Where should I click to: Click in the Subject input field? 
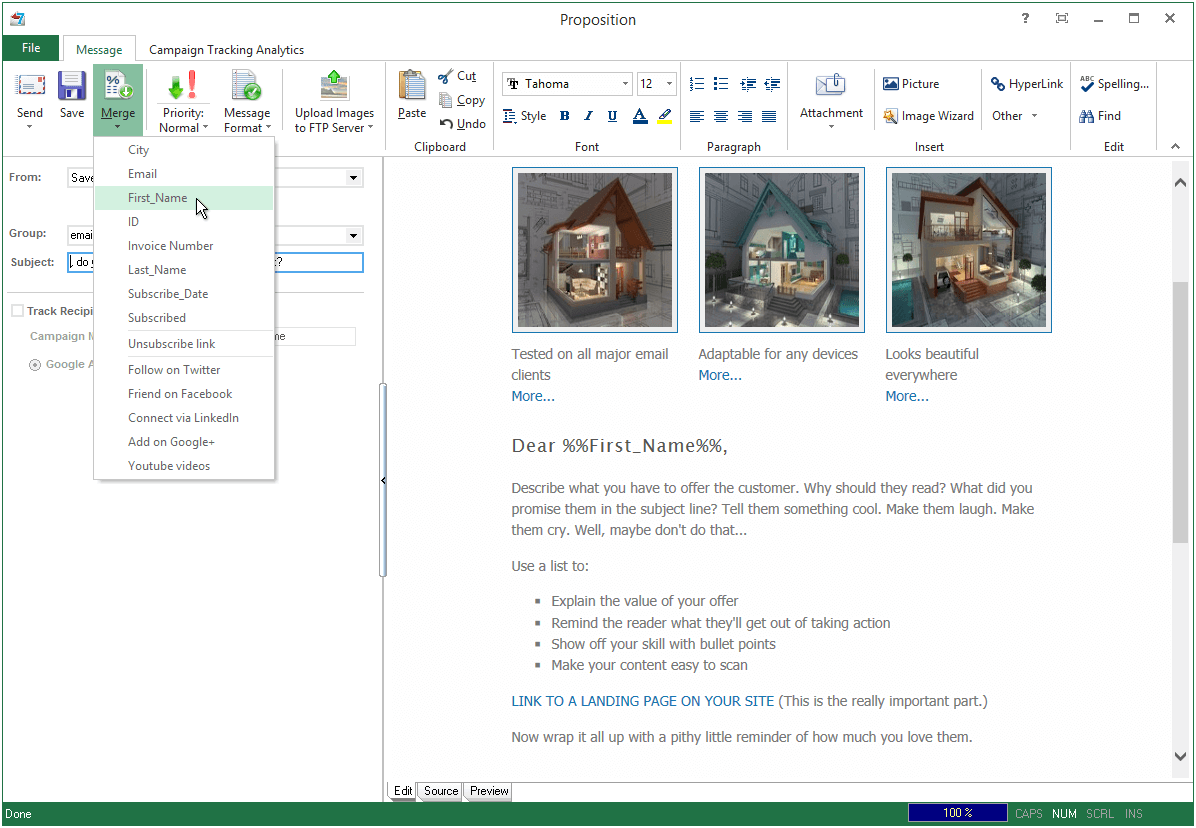(215, 262)
